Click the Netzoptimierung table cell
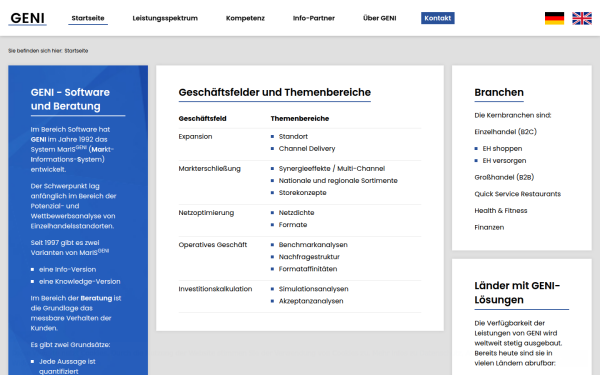 [206, 212]
